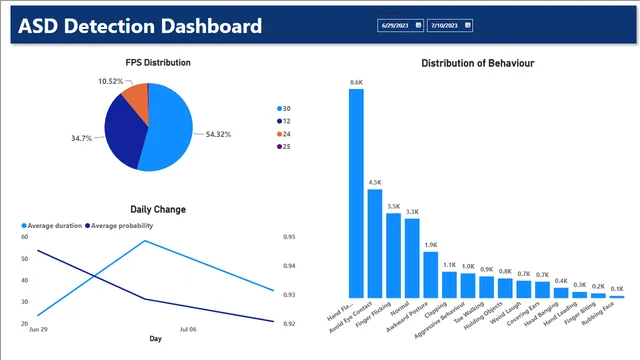Click the 0.4K bar value label

point(561,281)
